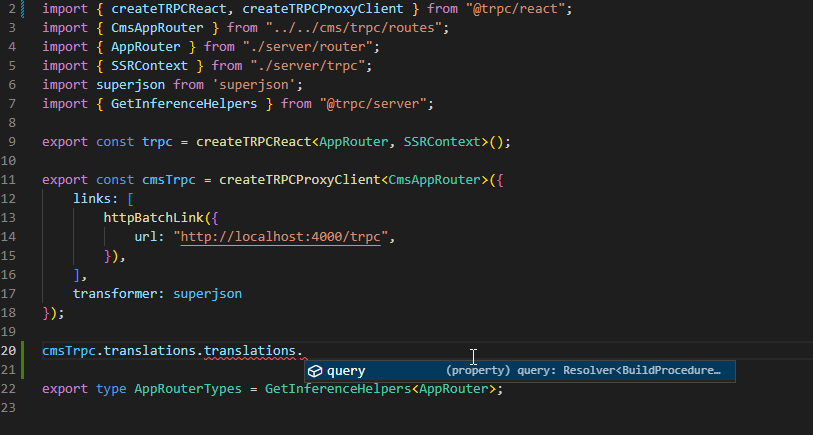Click the "../../cms/trpc/routes" import path
Screen dimensions: 813x435
tap(353, 27)
